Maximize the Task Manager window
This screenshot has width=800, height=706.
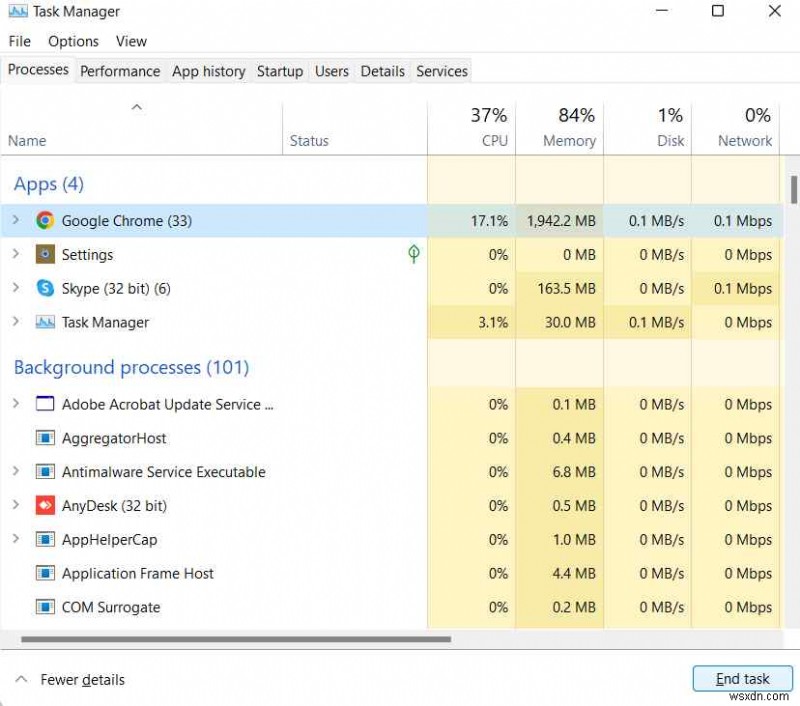pos(717,11)
